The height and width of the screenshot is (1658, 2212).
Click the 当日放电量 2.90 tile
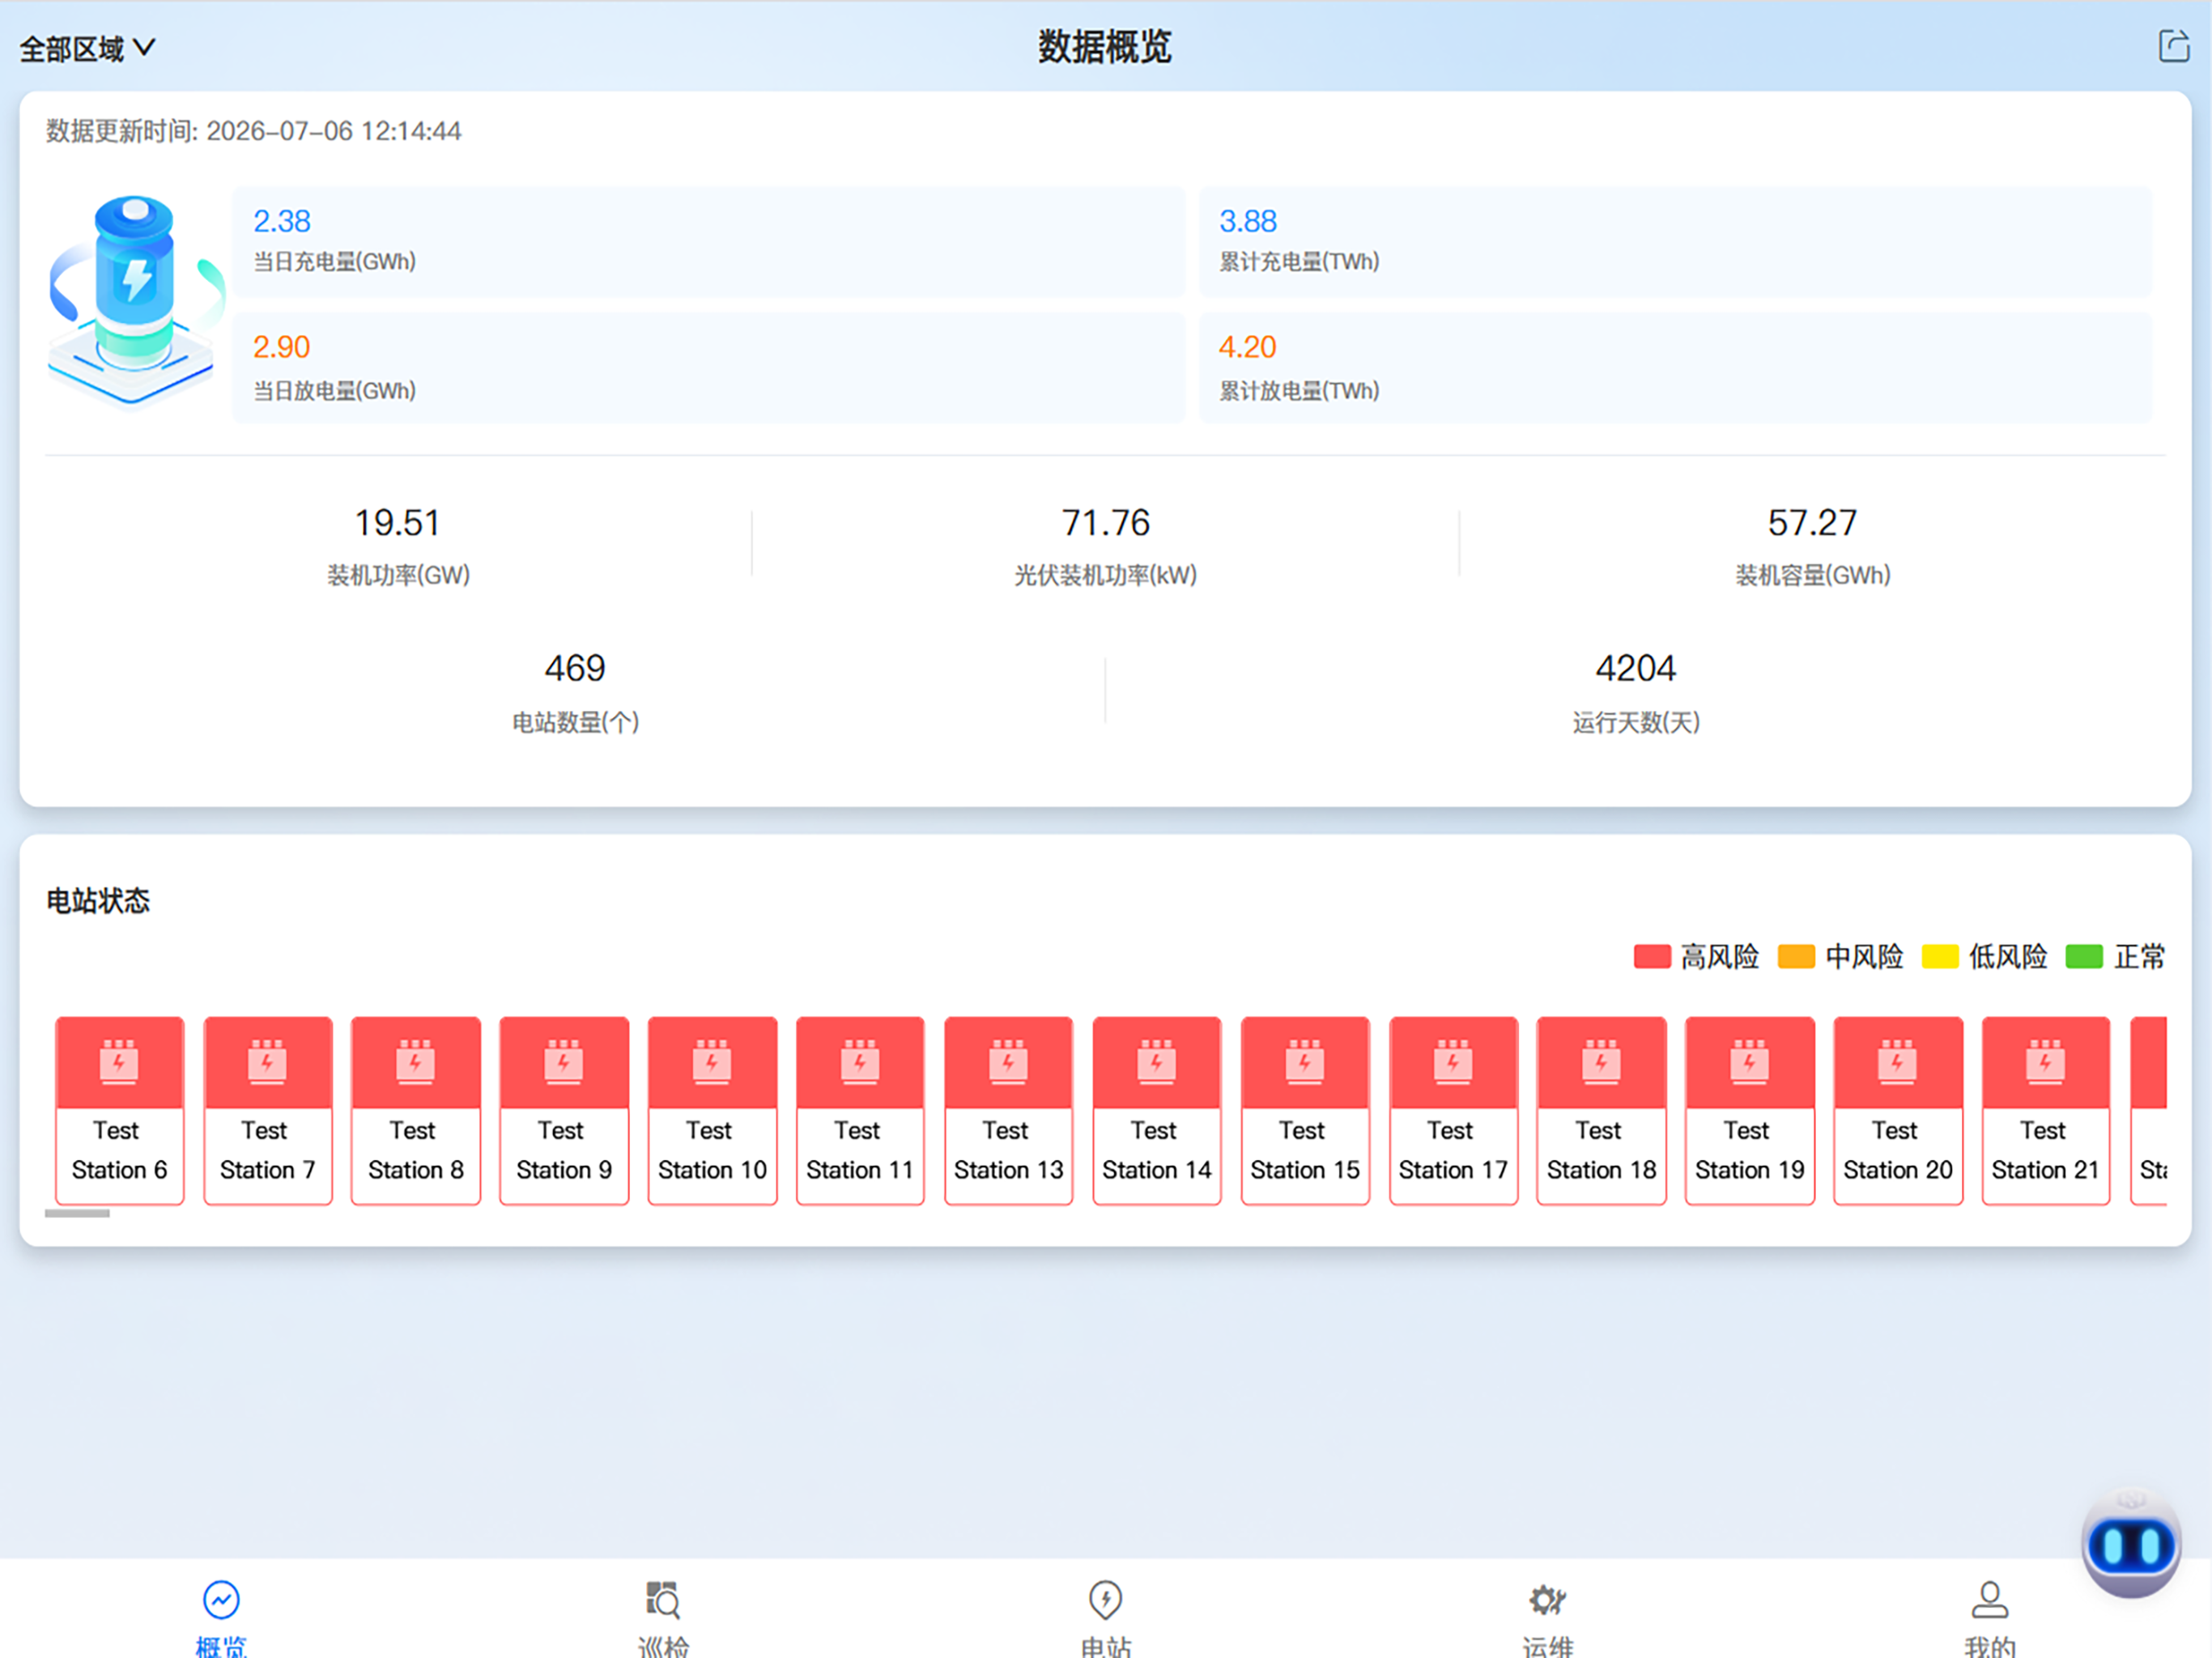point(708,367)
